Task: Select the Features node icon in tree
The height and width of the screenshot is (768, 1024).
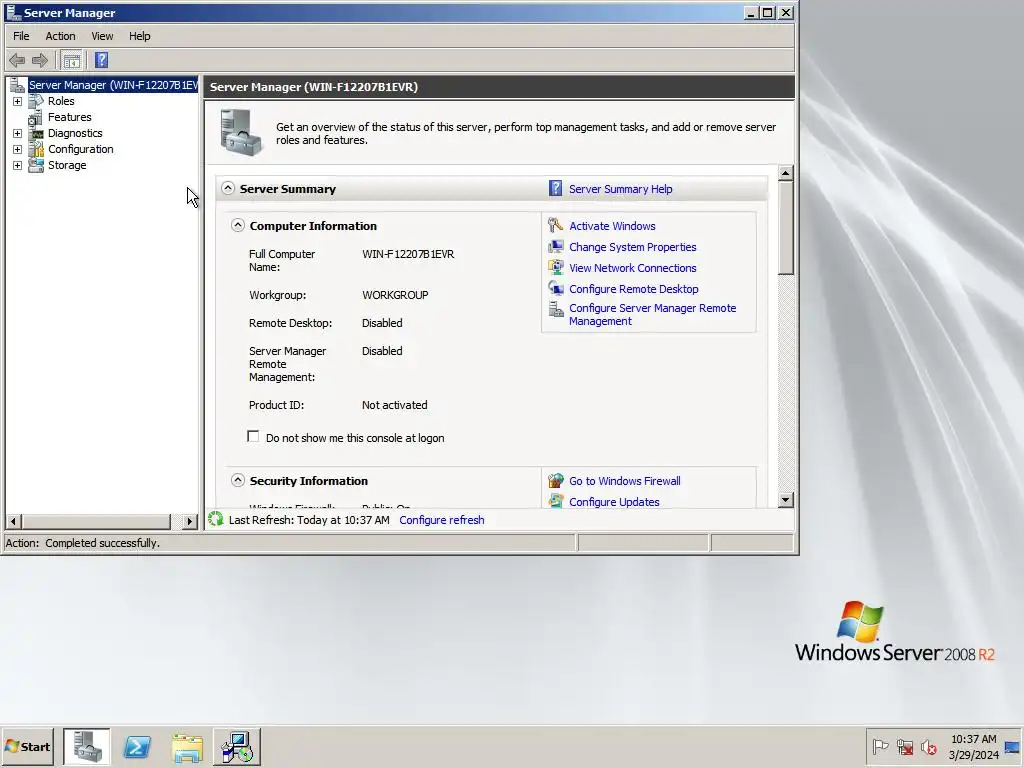Action: pos(35,118)
